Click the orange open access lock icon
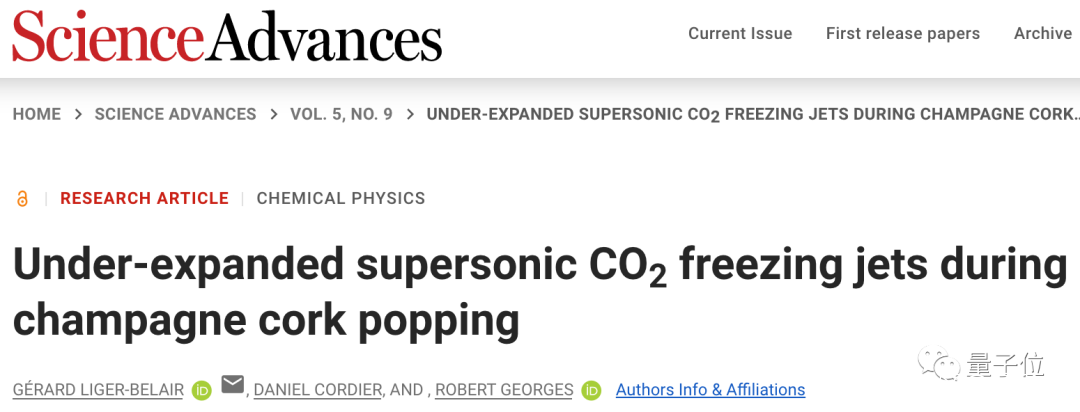 tap(23, 198)
